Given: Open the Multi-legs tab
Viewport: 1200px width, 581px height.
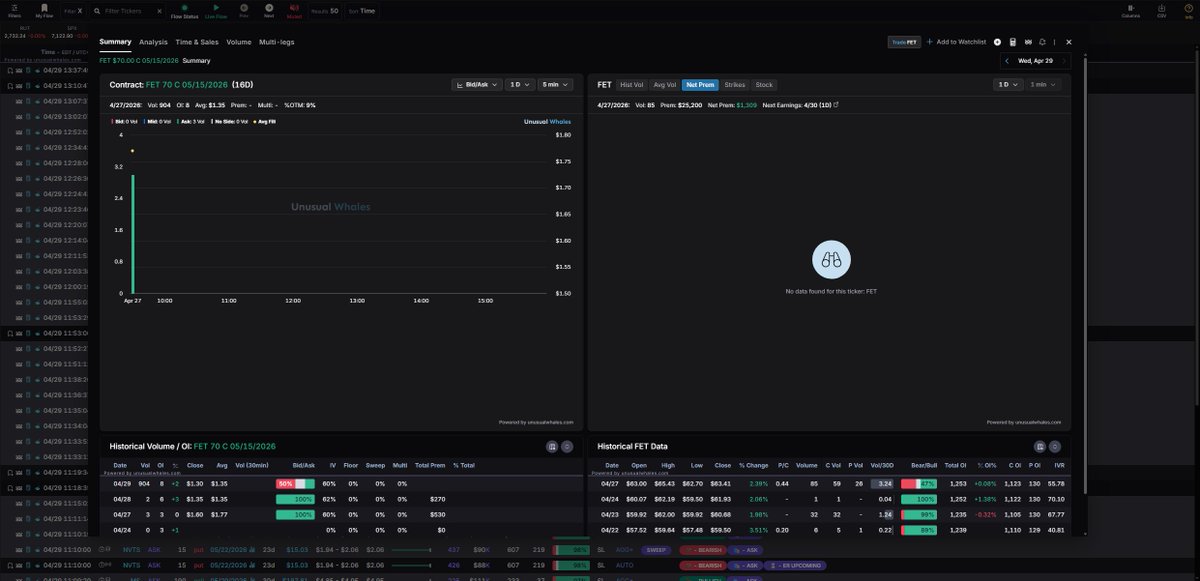Looking at the screenshot, I should pyautogui.click(x=276, y=42).
